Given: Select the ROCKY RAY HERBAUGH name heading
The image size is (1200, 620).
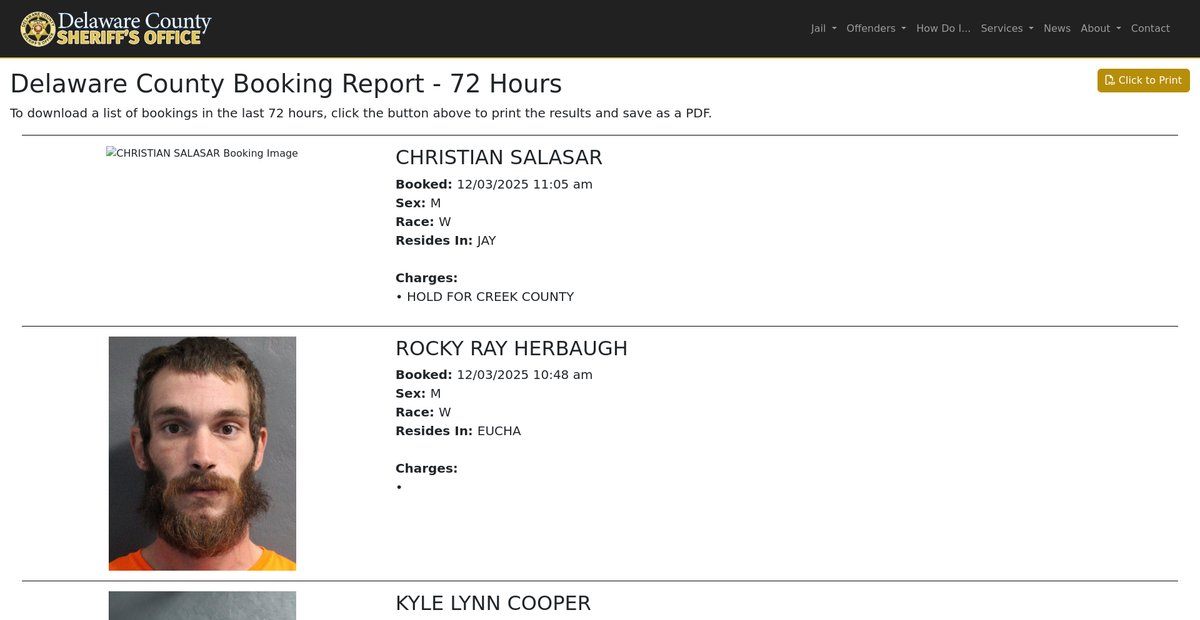Looking at the screenshot, I should pyautogui.click(x=511, y=348).
